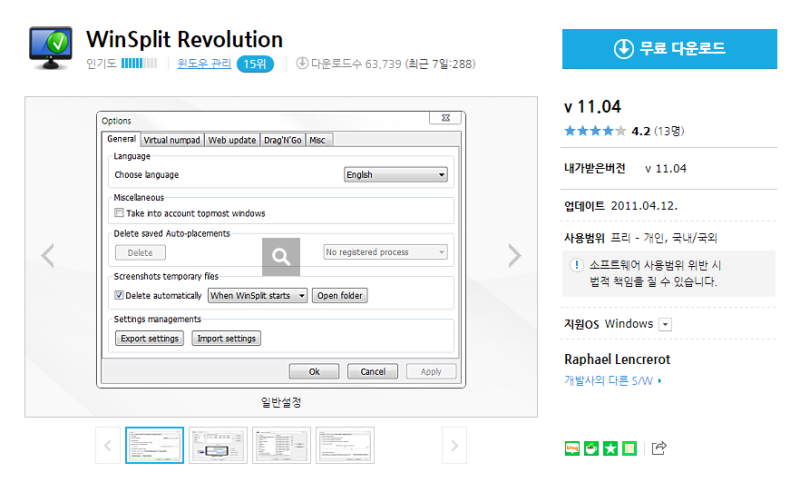Share to Naver cafe cup icon
800x502 pixels.
(591, 448)
